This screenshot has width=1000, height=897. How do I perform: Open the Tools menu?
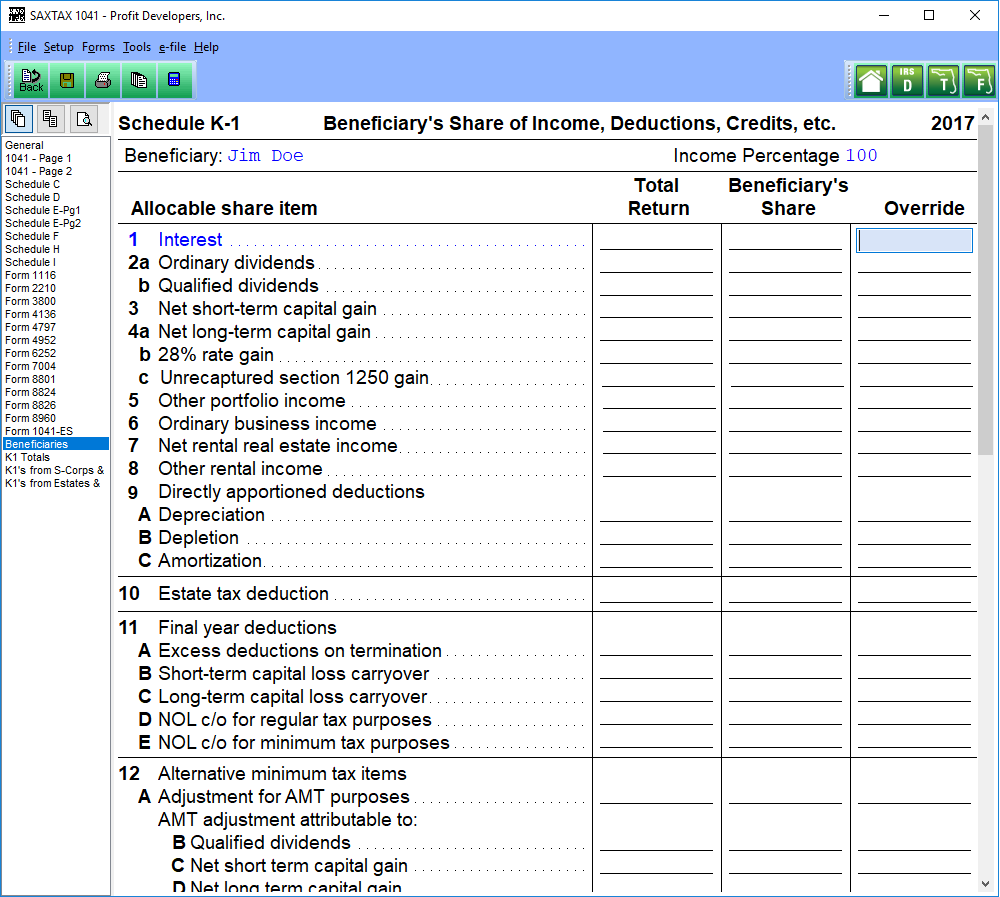(x=137, y=47)
